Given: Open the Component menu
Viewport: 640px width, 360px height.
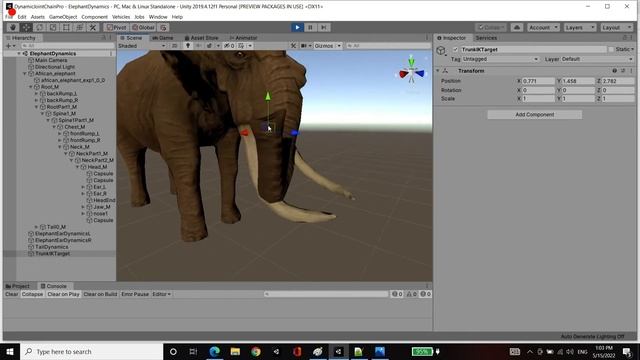Looking at the screenshot, I should (94, 17).
